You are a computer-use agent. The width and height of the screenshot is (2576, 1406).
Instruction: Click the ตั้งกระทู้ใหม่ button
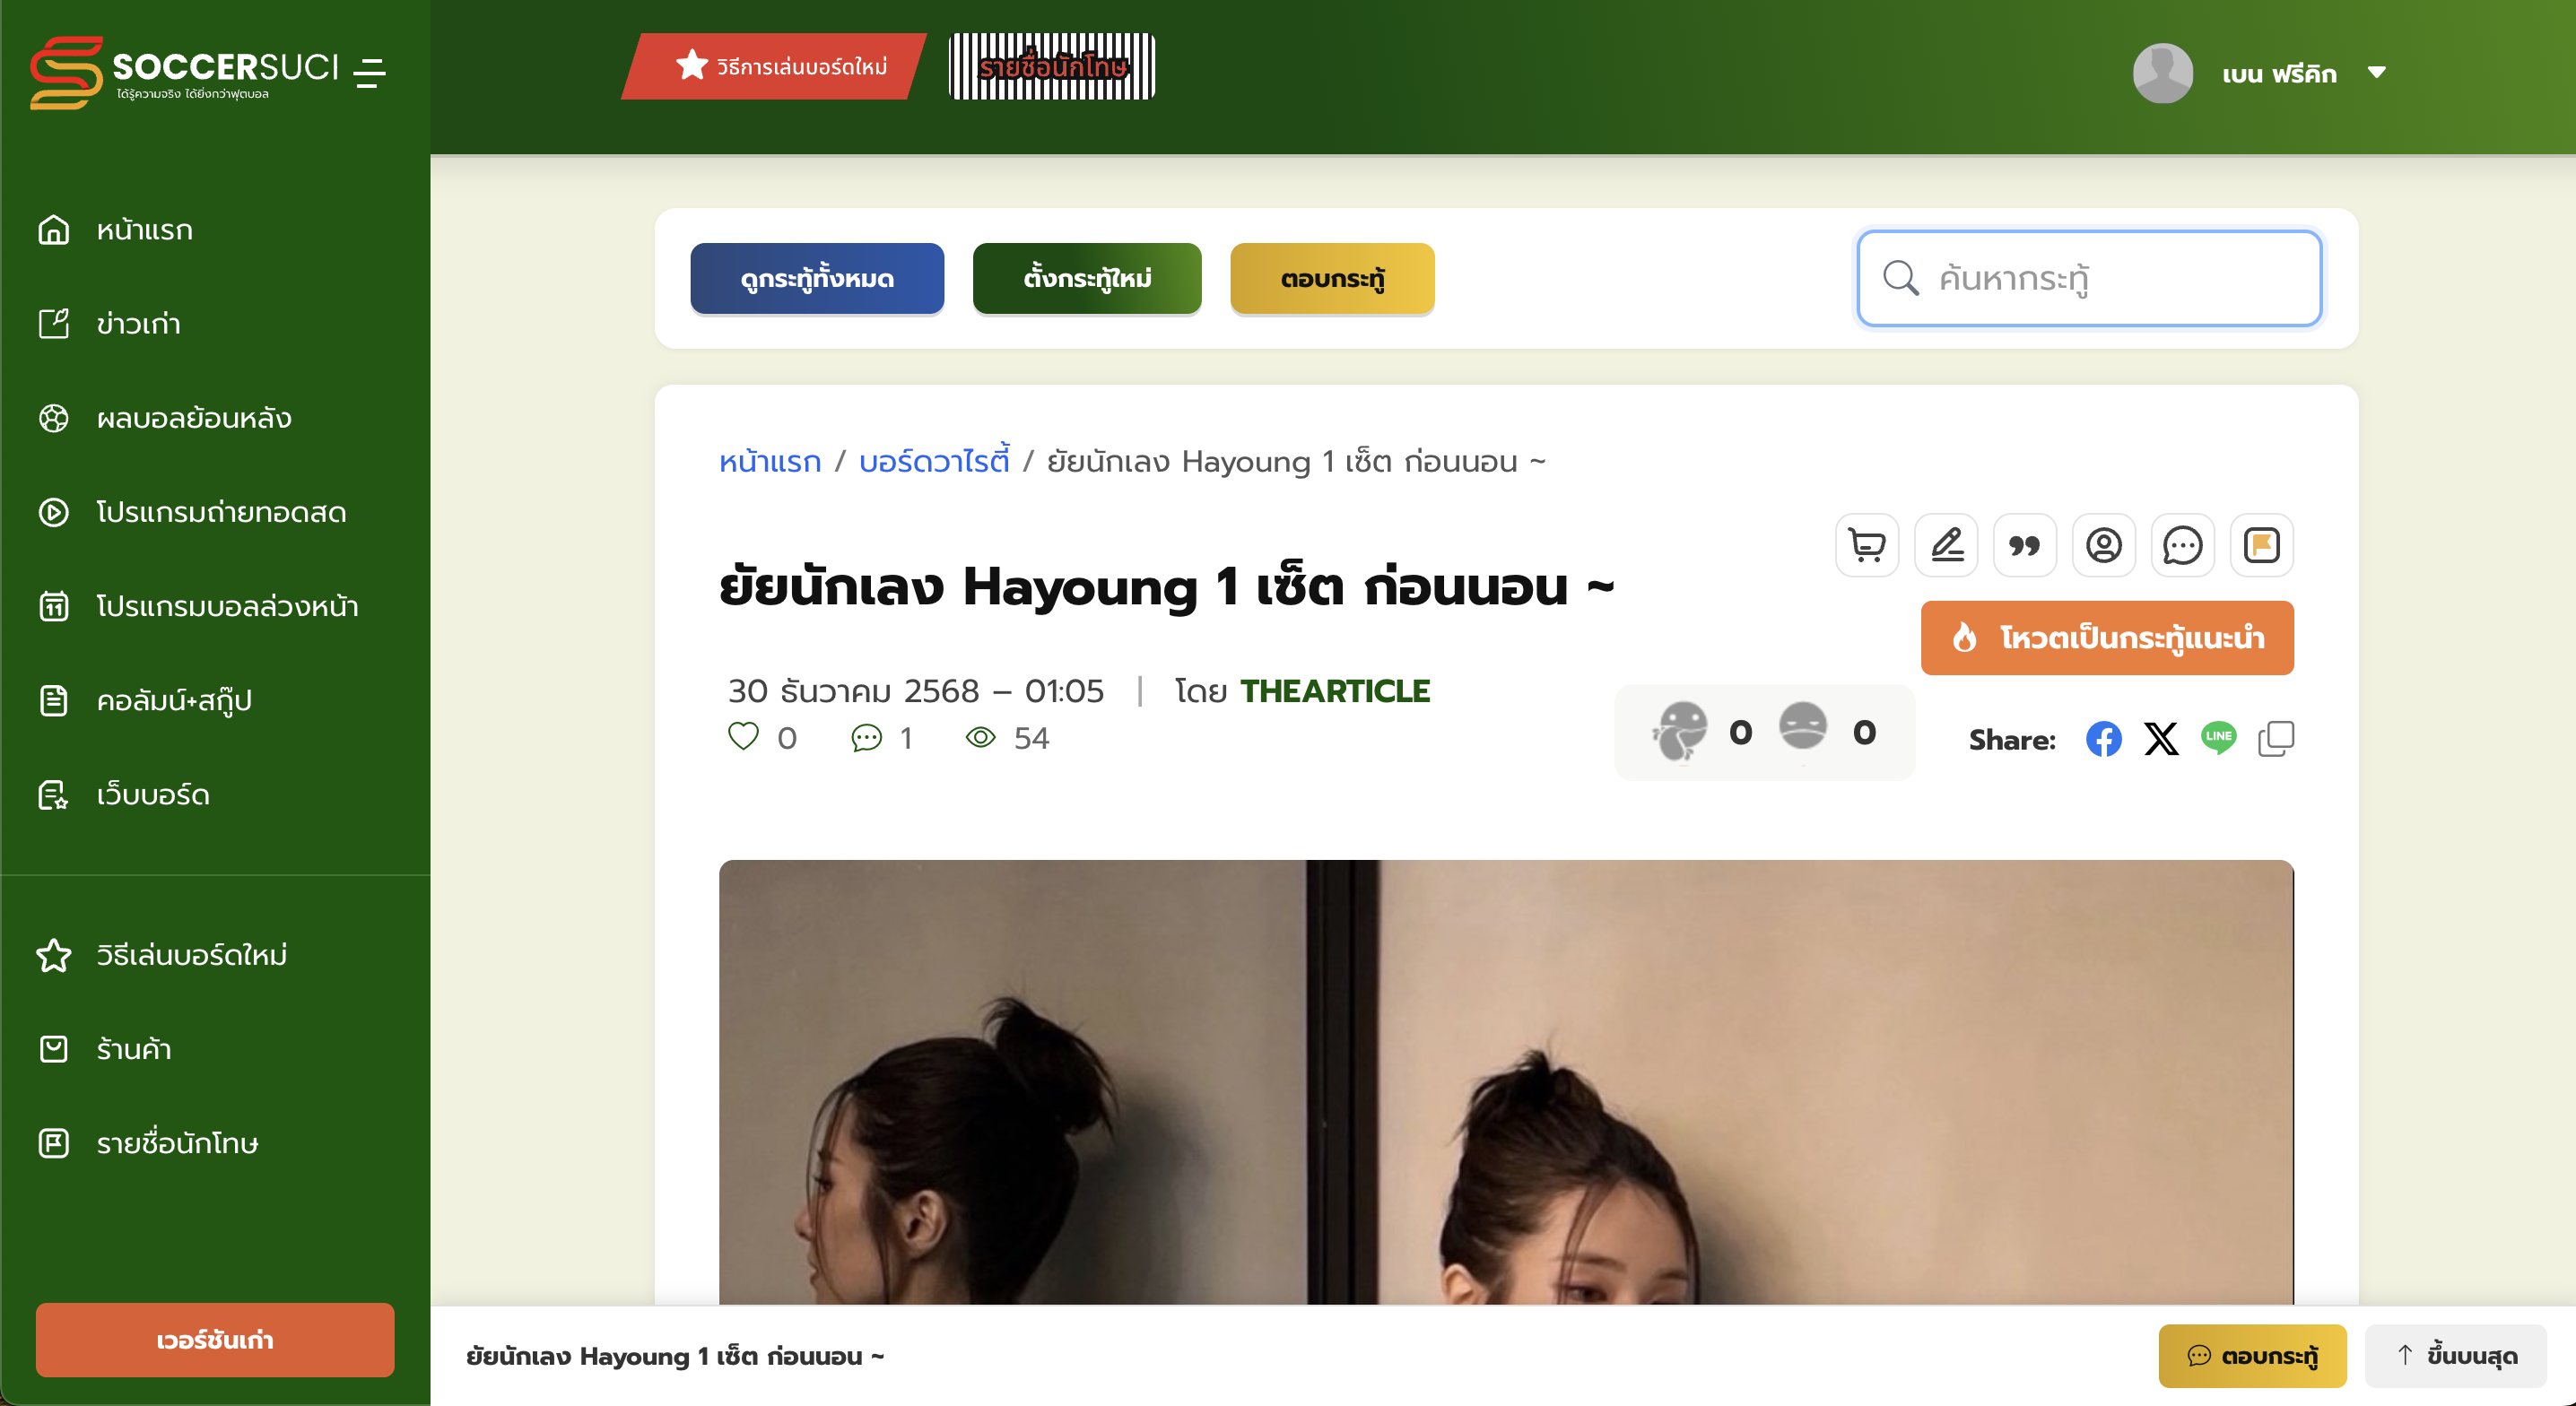[1086, 278]
